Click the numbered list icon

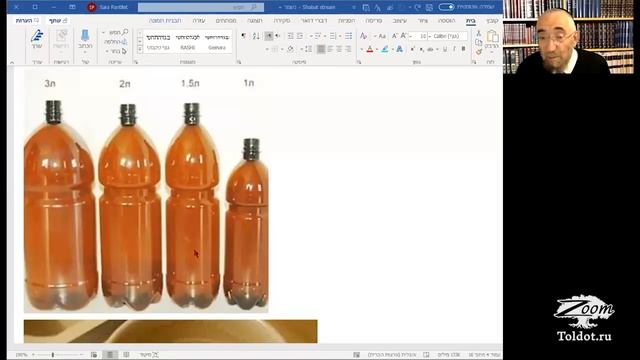[x=333, y=36]
